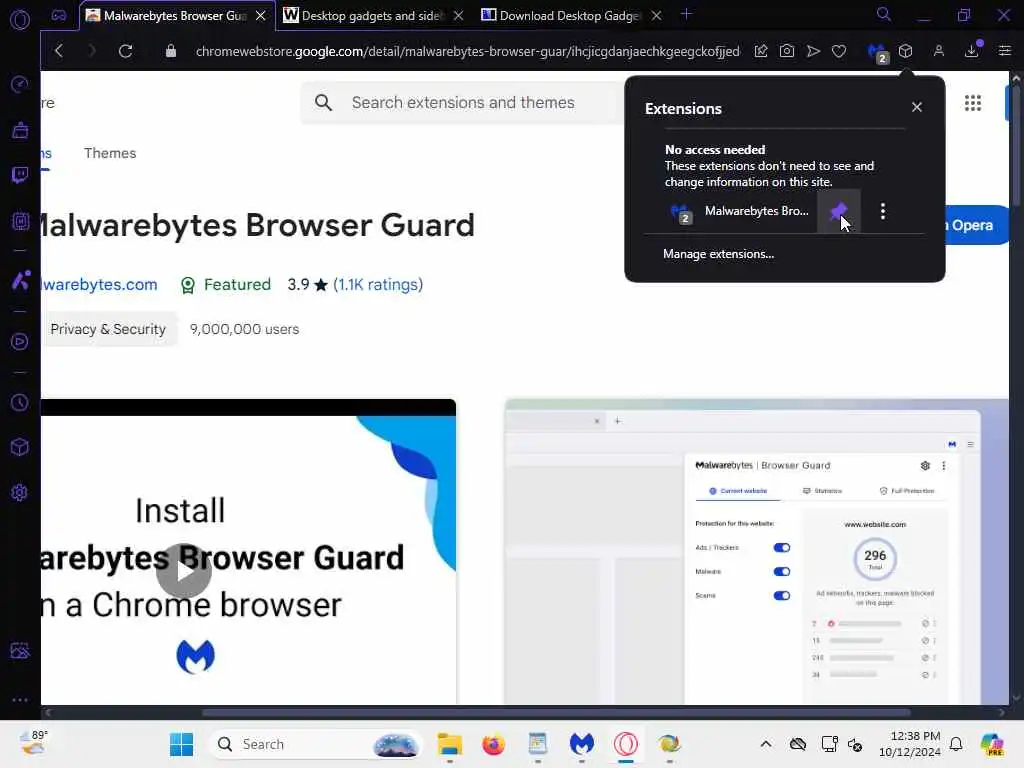Open Malwarebytes app from taskbar

[581, 744]
